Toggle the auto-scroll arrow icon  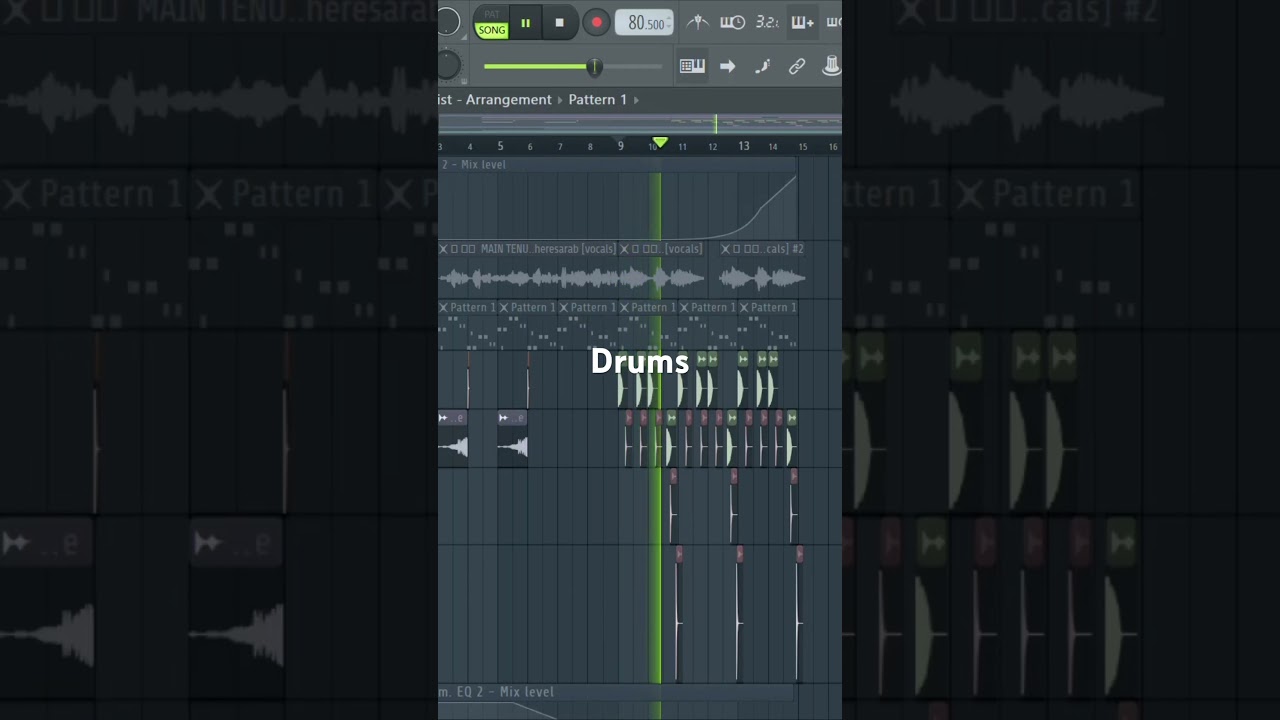point(727,66)
